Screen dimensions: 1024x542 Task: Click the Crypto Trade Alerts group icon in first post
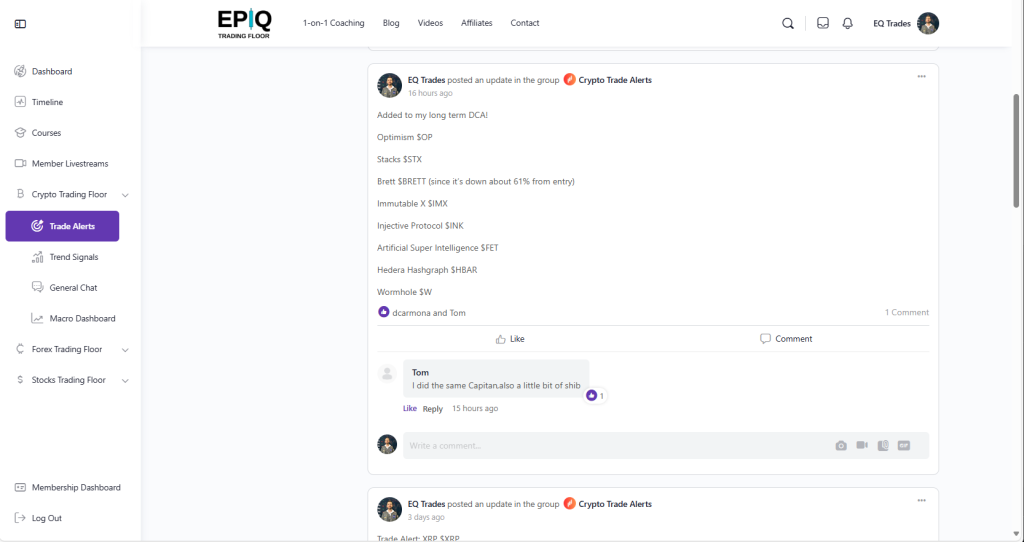569,80
